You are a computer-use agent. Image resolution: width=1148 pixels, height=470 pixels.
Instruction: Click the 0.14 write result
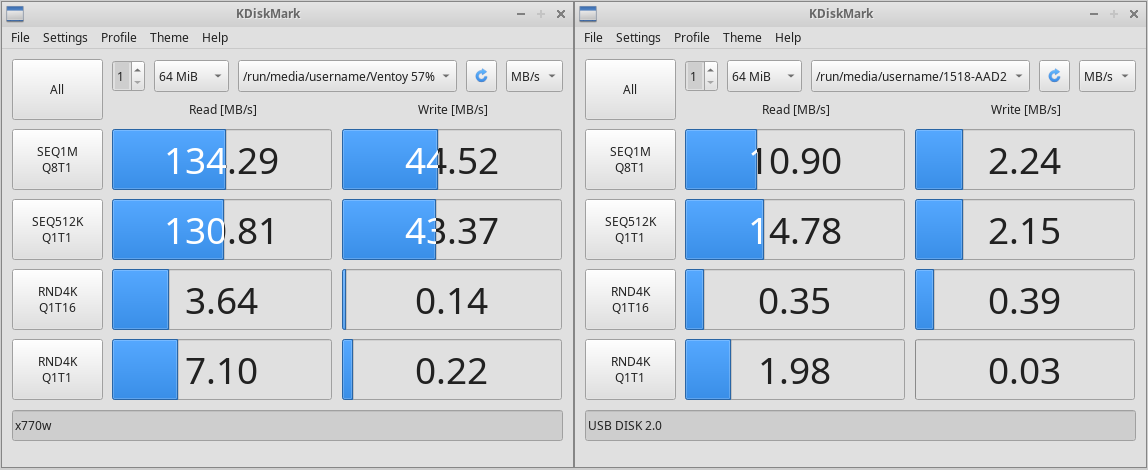(452, 299)
